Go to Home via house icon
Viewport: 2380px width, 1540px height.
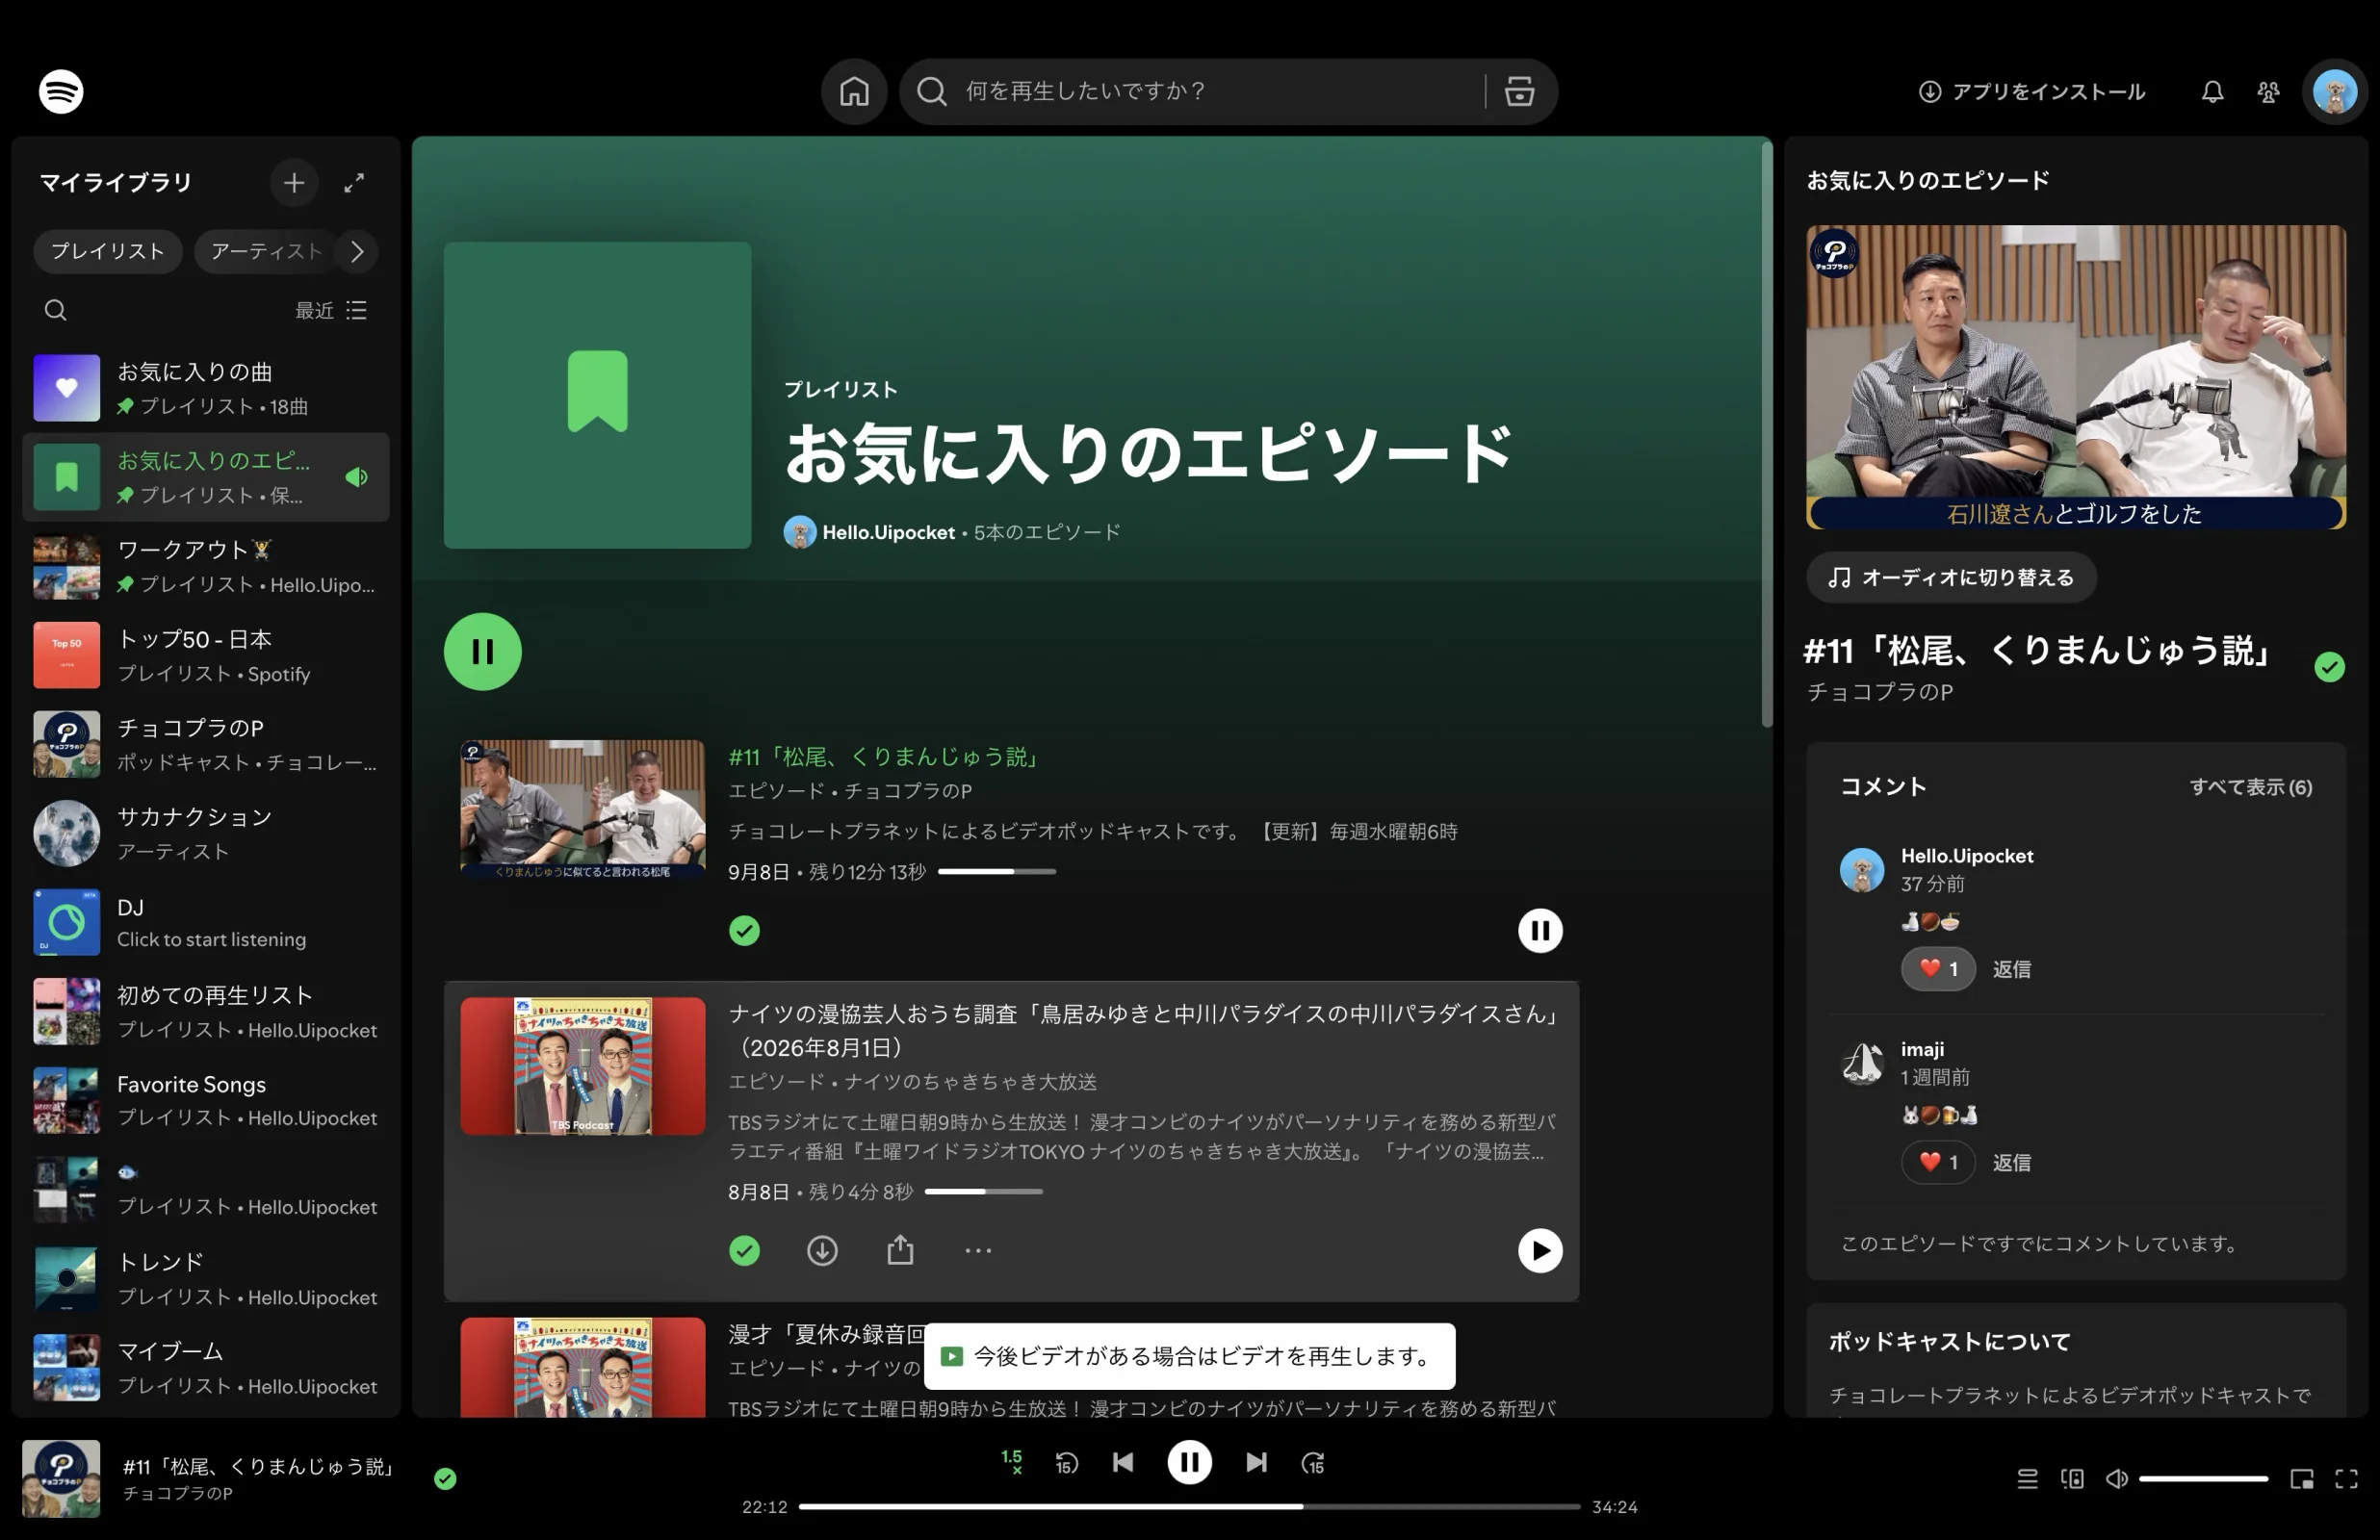pos(854,91)
